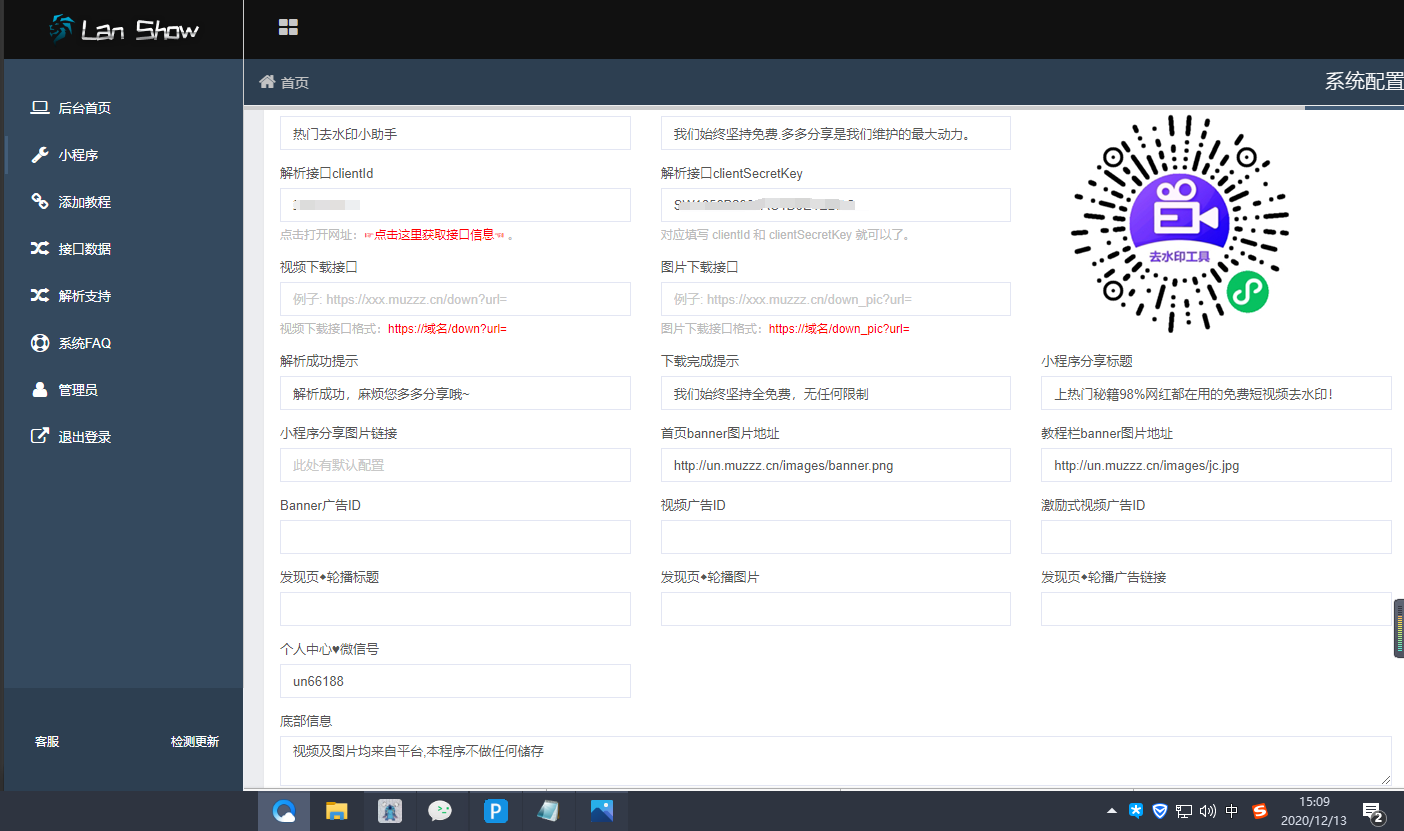1404x831 pixels.
Task: Click the Lan Show logo
Action: (124, 30)
